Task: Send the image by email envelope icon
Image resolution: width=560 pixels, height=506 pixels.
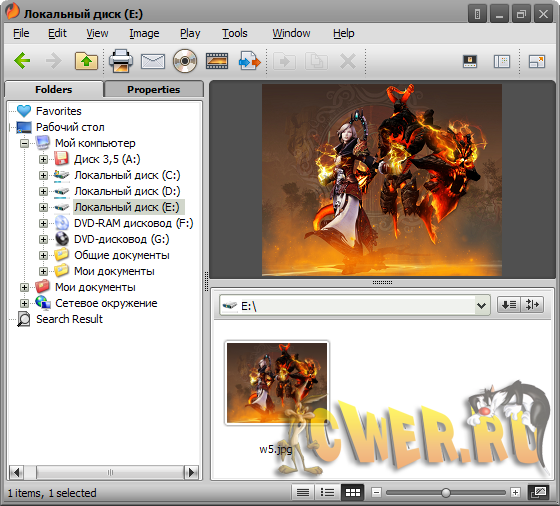Action: tap(153, 61)
